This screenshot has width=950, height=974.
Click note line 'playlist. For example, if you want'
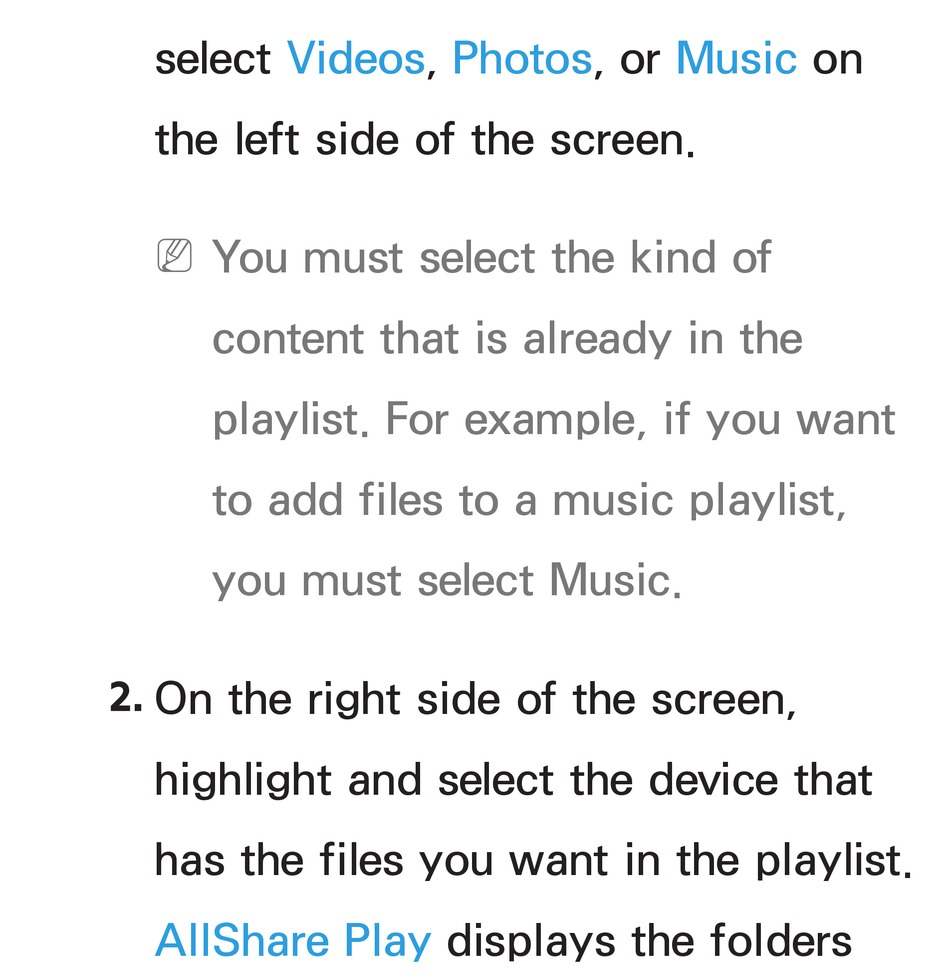pyautogui.click(x=554, y=420)
